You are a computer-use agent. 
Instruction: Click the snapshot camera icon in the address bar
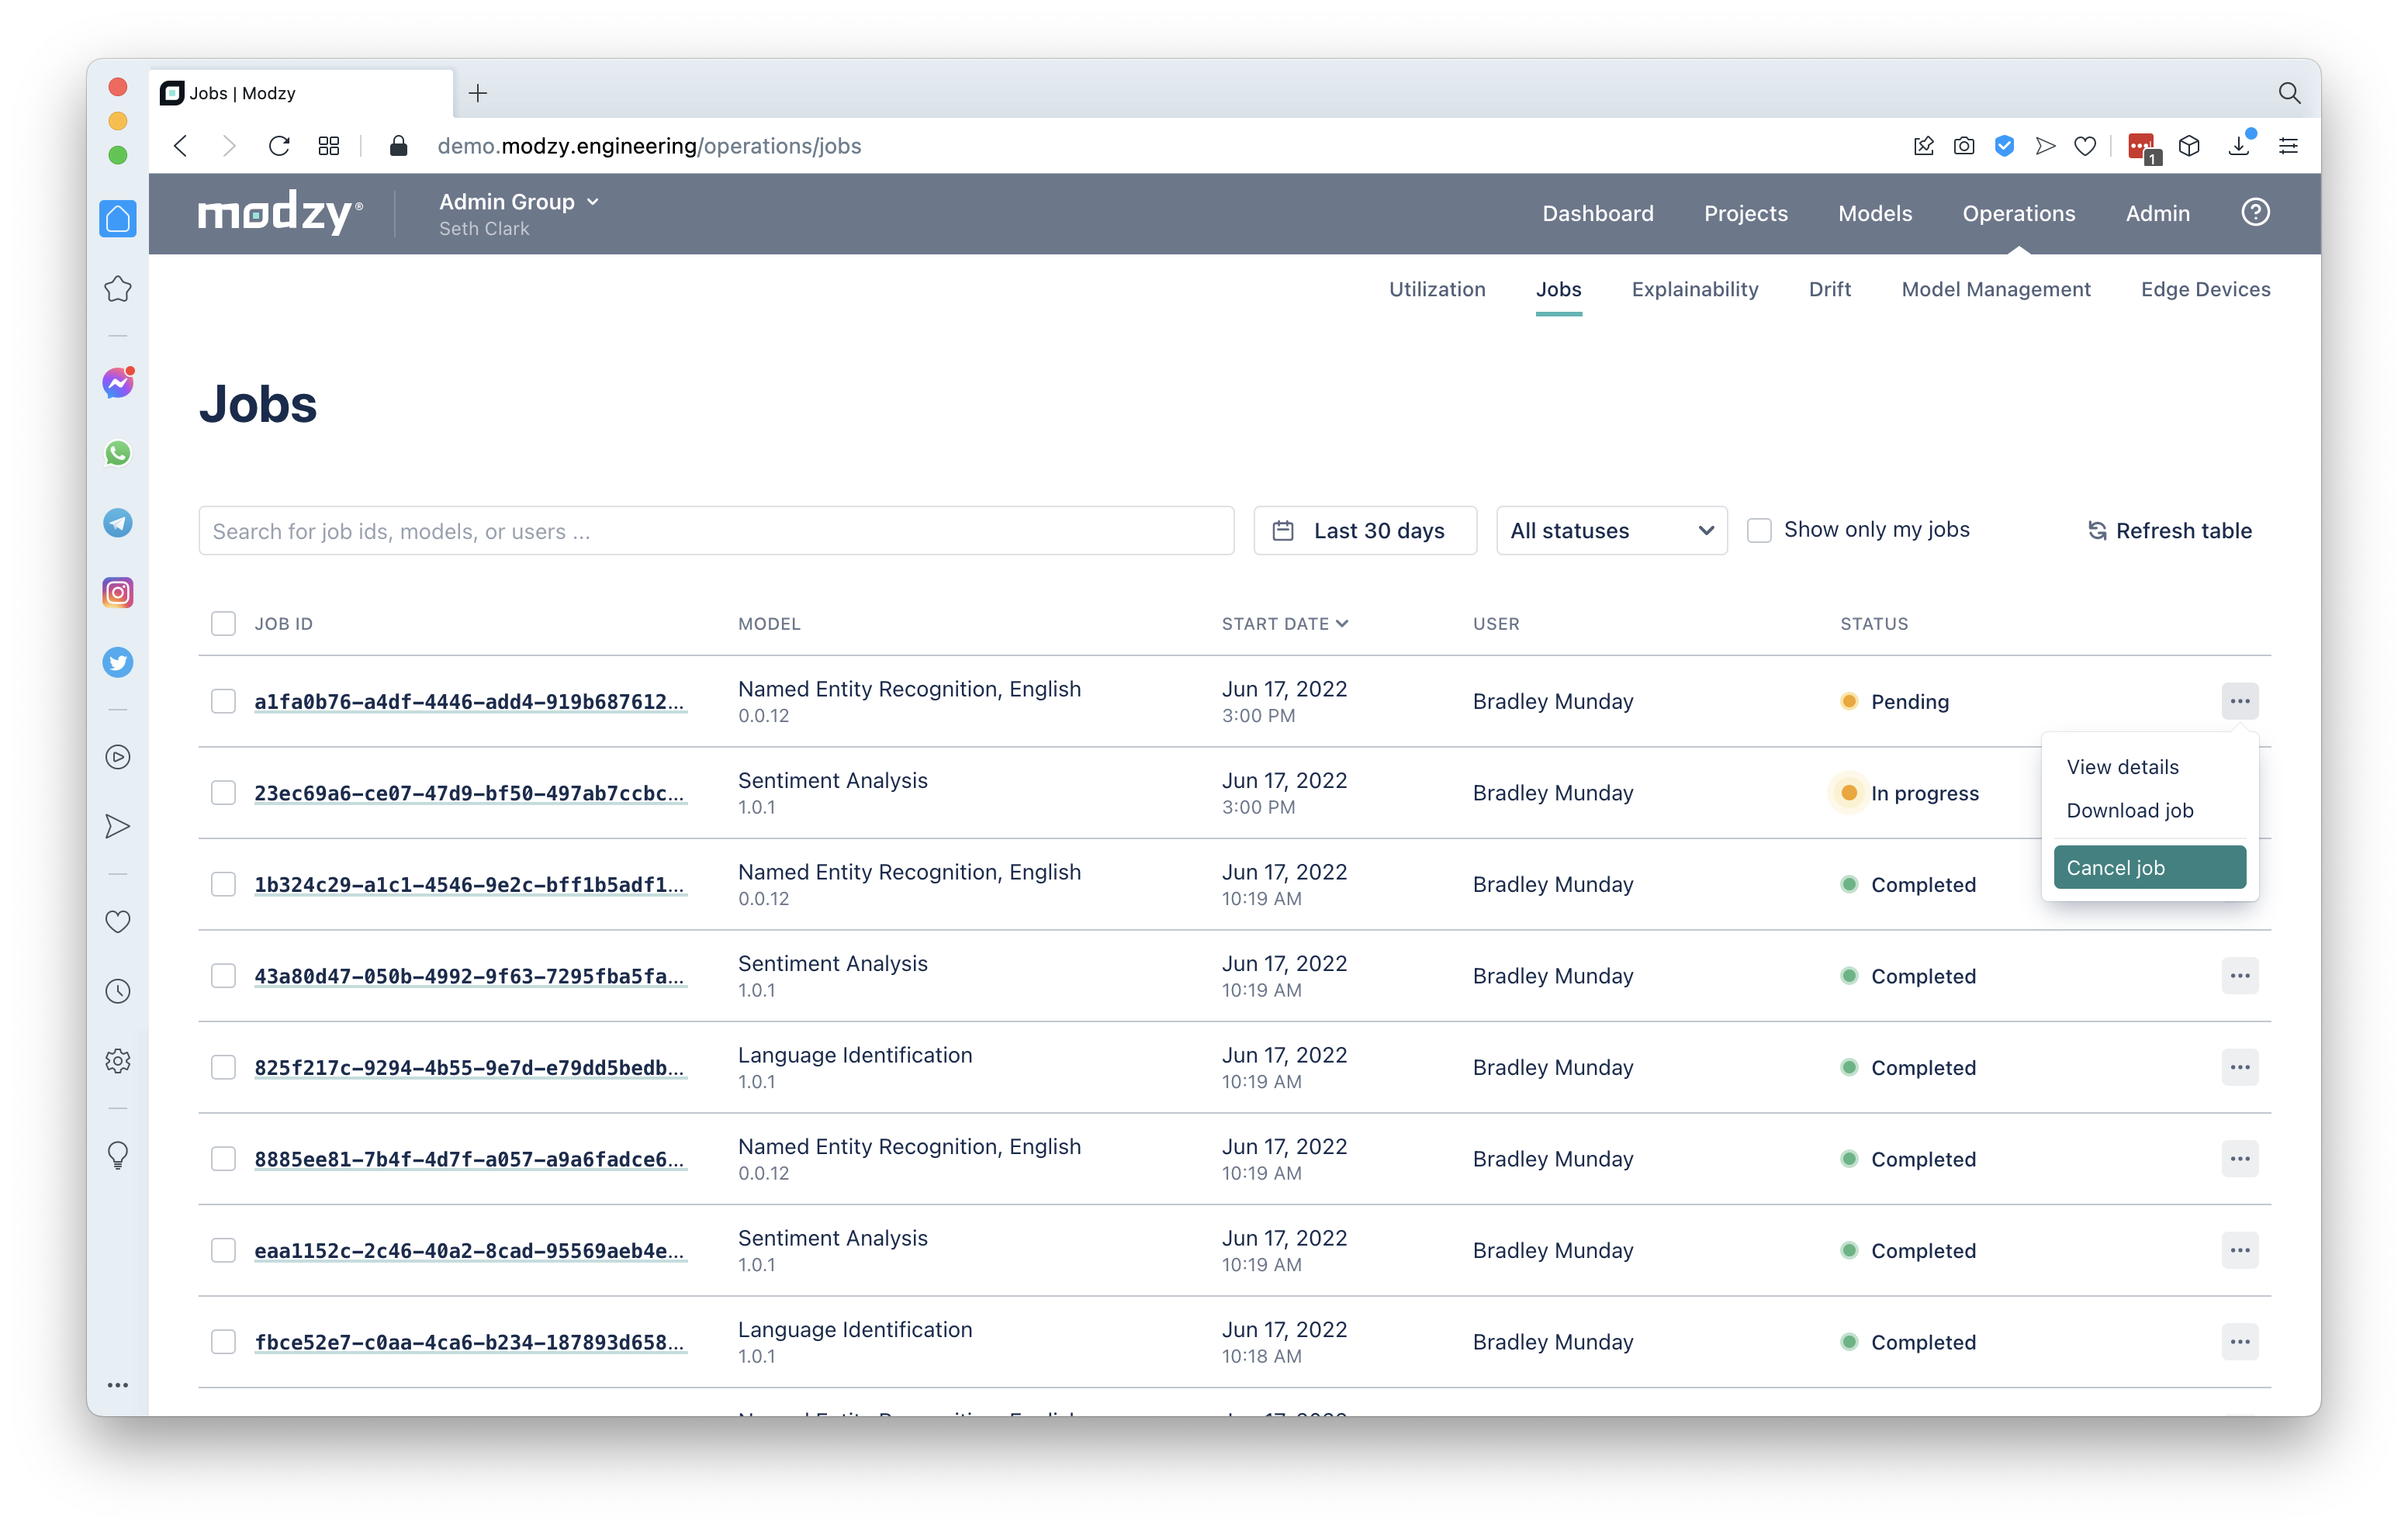point(1964,146)
